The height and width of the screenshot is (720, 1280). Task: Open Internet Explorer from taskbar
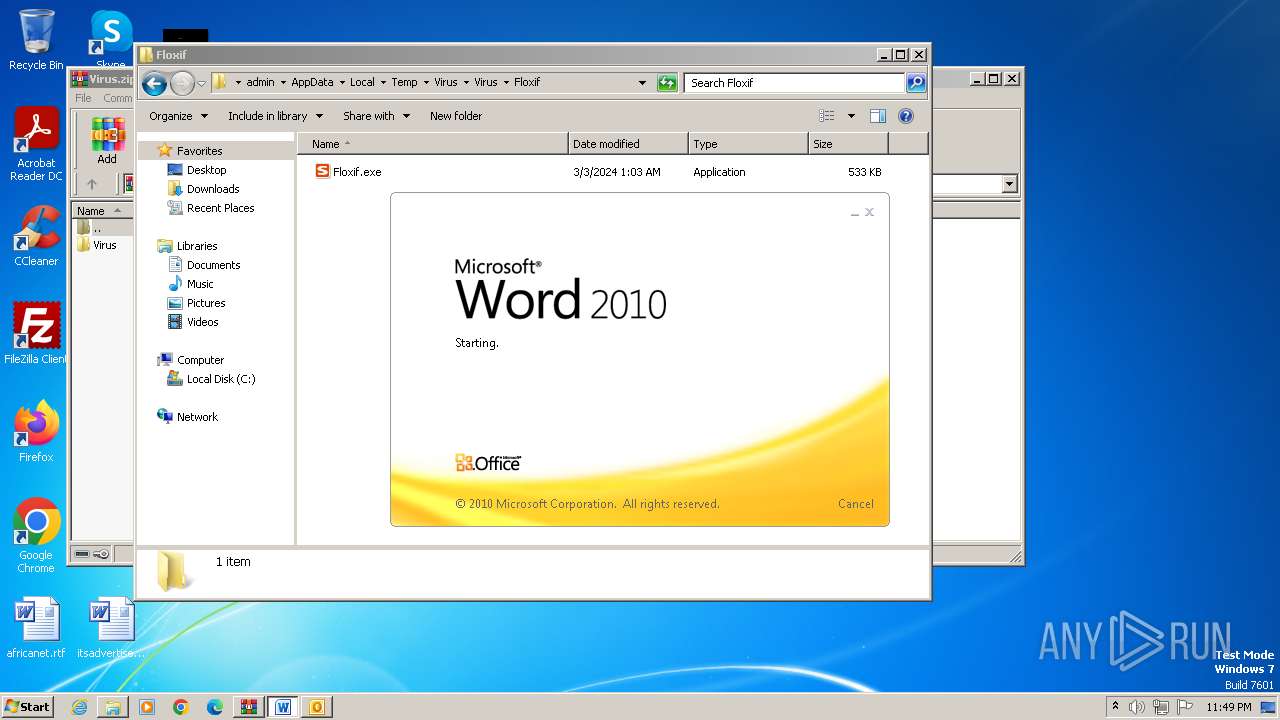[x=79, y=707]
